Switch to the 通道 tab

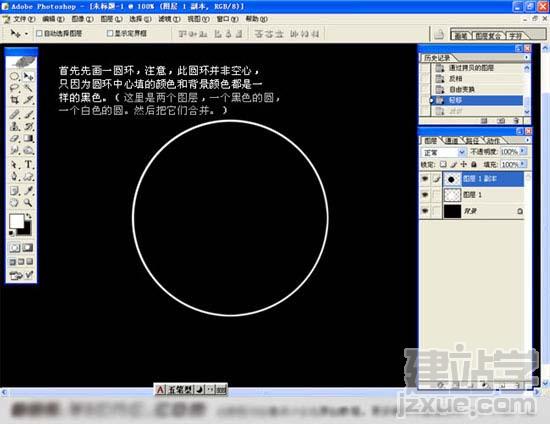pos(451,141)
